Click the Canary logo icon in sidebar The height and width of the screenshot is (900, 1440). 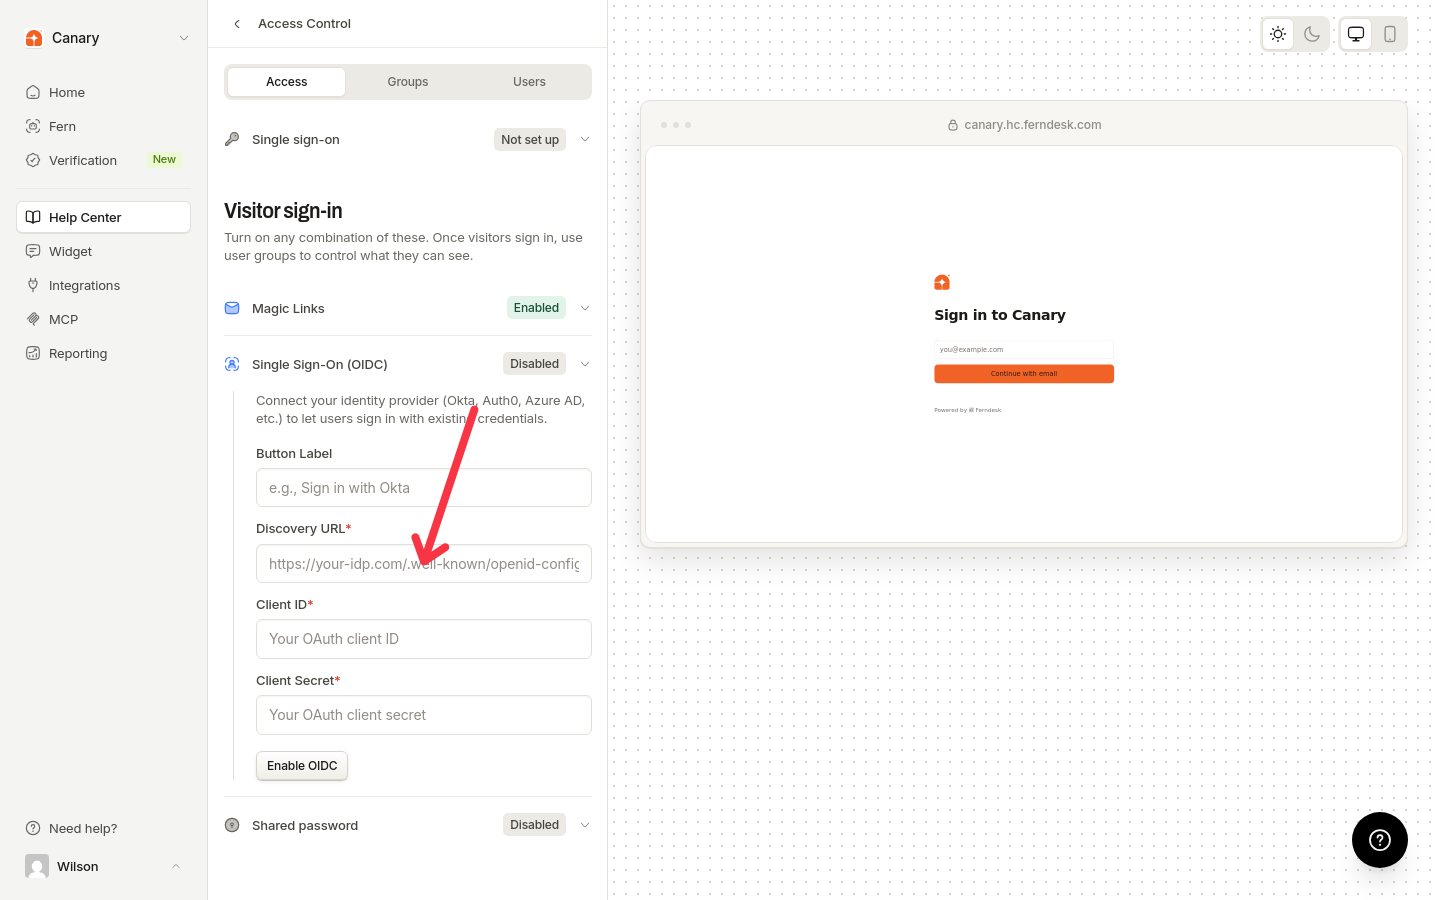click(x=34, y=38)
